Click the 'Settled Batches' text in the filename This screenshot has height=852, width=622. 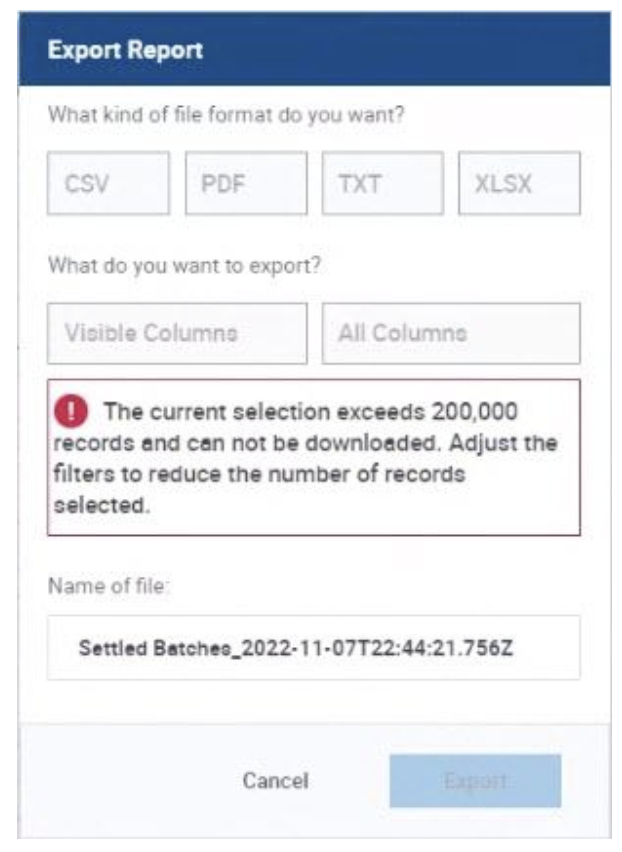tap(138, 648)
